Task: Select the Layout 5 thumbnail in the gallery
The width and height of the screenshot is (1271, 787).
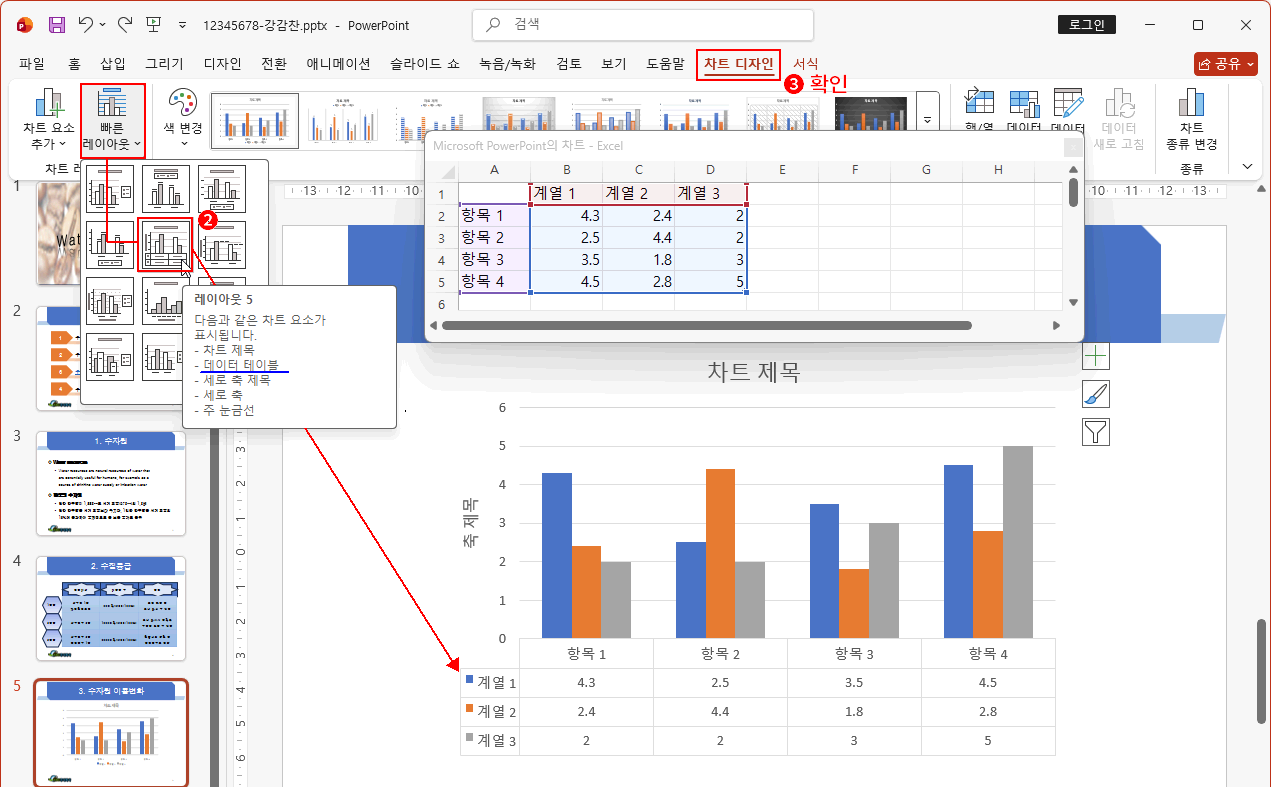Action: click(x=166, y=242)
